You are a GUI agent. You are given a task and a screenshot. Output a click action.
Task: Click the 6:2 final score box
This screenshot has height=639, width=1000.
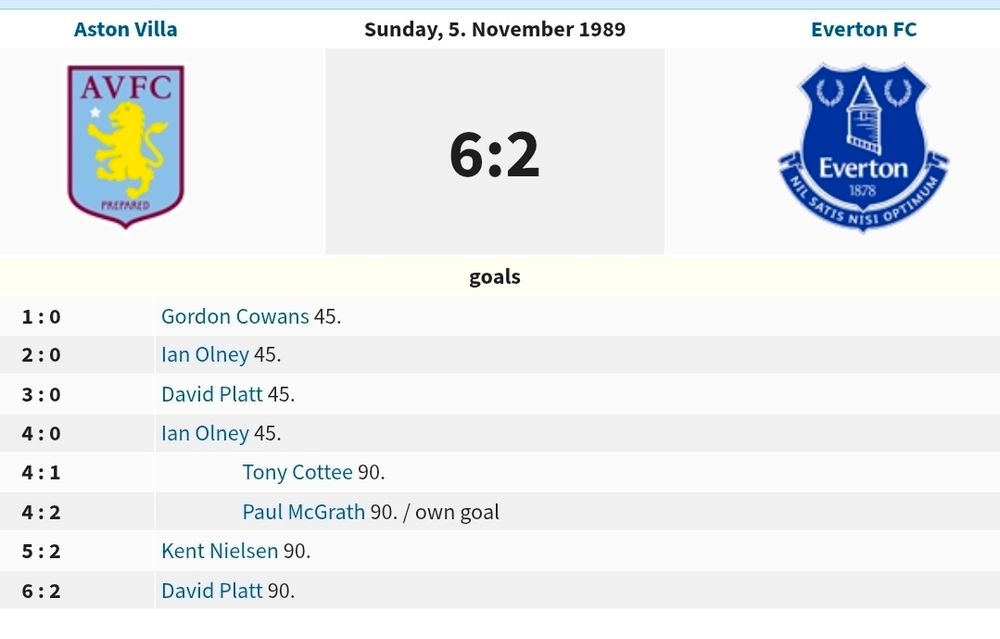tap(495, 152)
